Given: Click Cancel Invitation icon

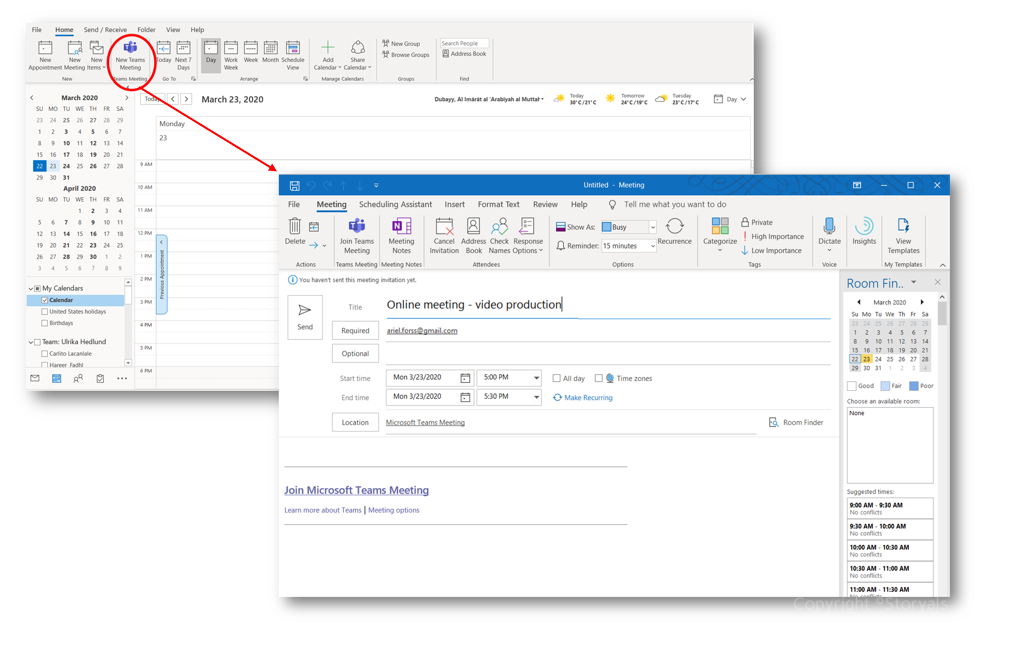Looking at the screenshot, I should coord(444,236).
